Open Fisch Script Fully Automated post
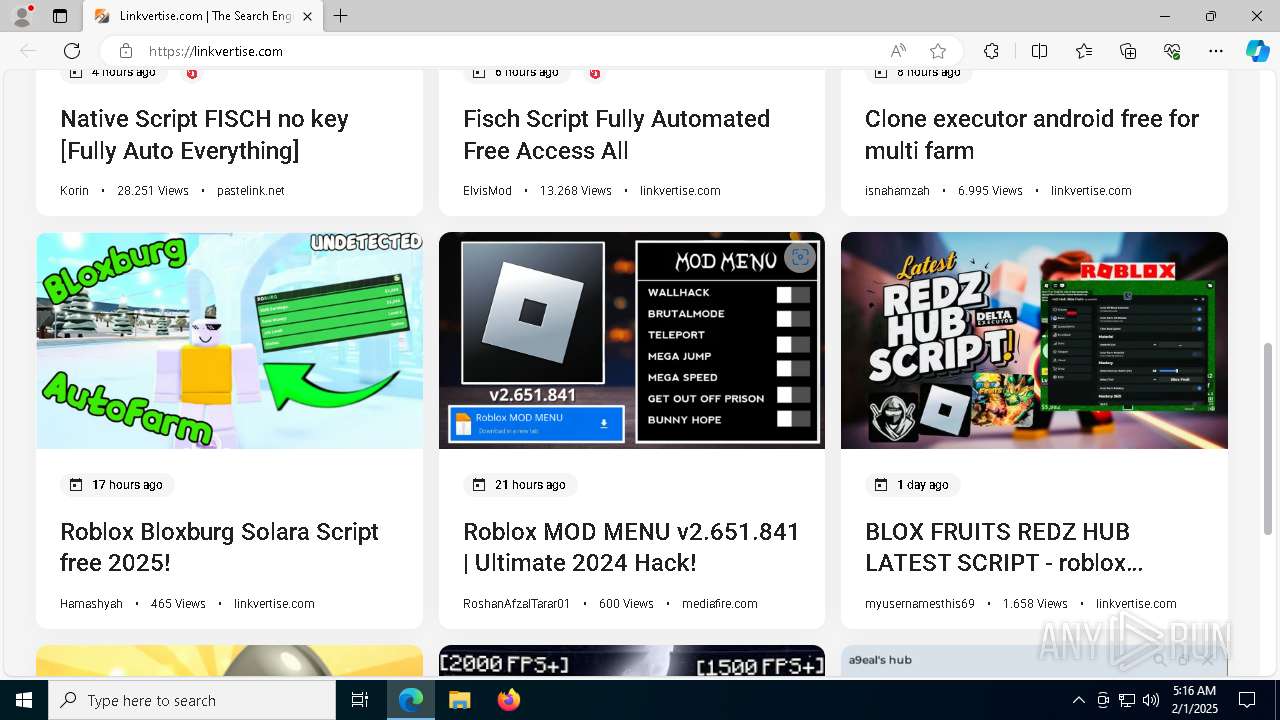Screen dimensions: 1280x720 click(616, 135)
